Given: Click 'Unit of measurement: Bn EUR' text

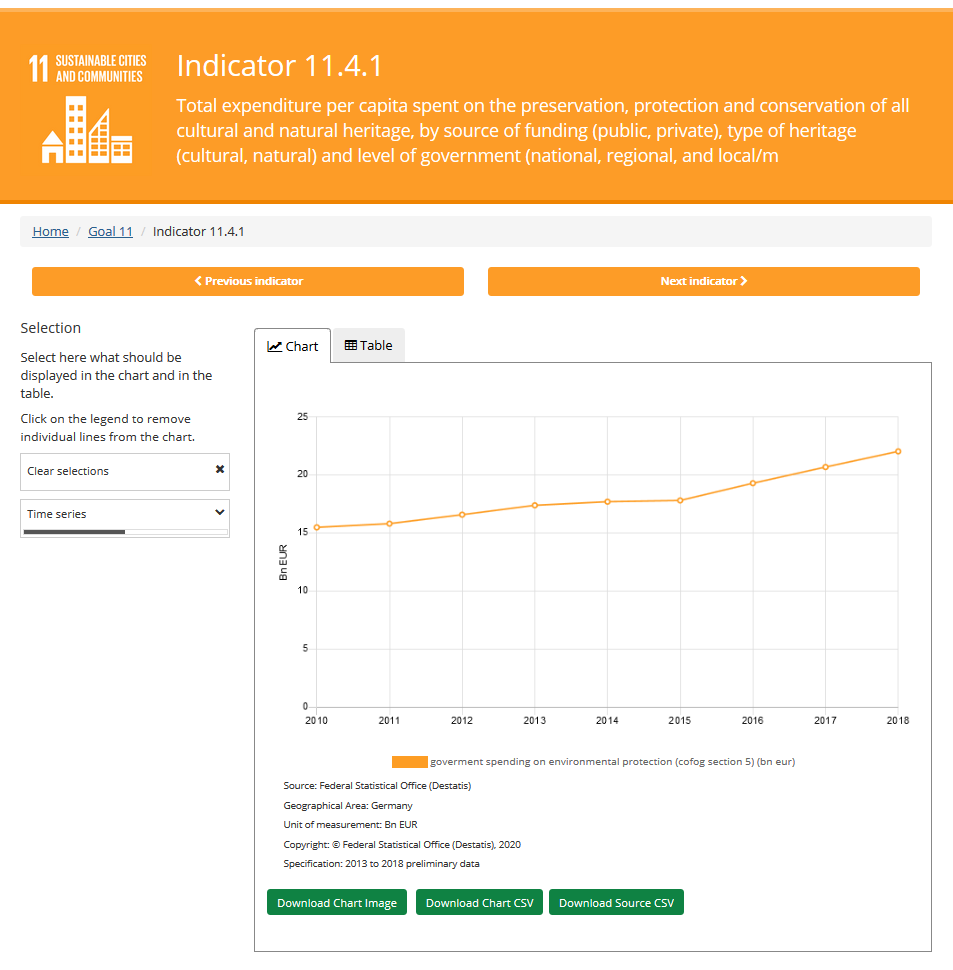Looking at the screenshot, I should 351,825.
